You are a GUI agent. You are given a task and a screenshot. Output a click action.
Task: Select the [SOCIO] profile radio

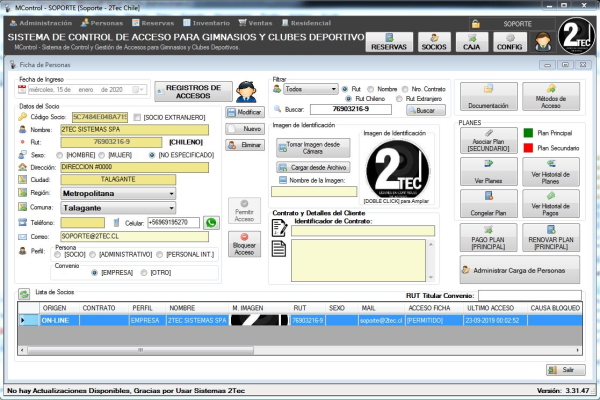(x=57, y=255)
